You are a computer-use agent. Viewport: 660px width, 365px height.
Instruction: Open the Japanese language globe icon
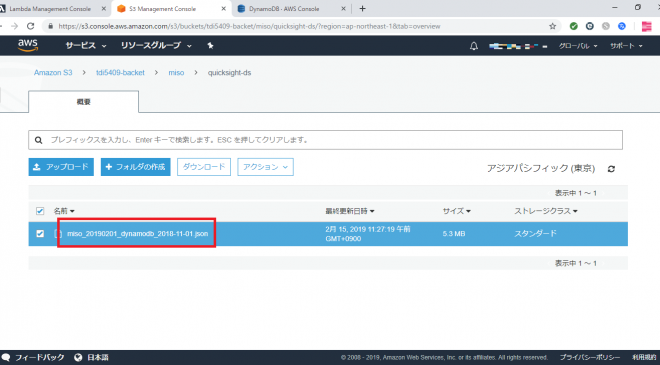[78, 357]
